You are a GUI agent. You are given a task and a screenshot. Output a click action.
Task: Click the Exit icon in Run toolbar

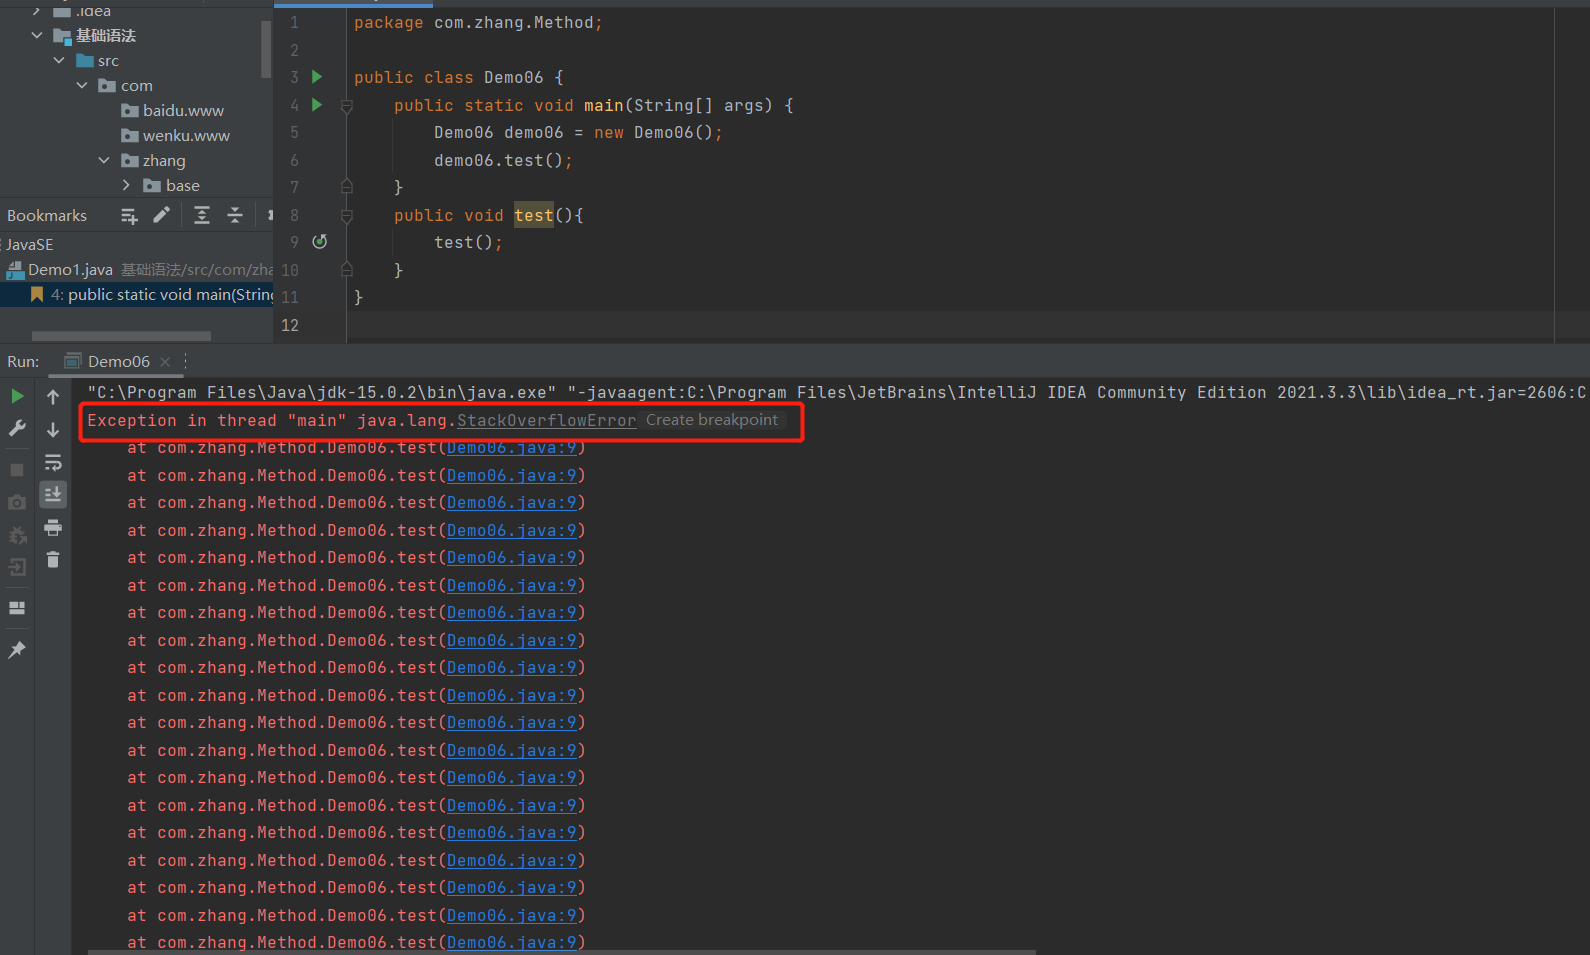[x=17, y=567]
